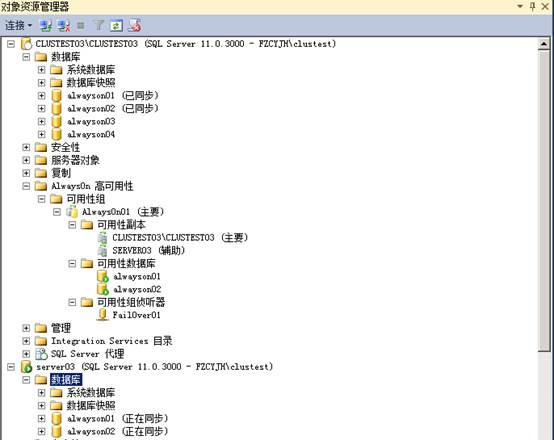Select the text alwayson04

91,134
